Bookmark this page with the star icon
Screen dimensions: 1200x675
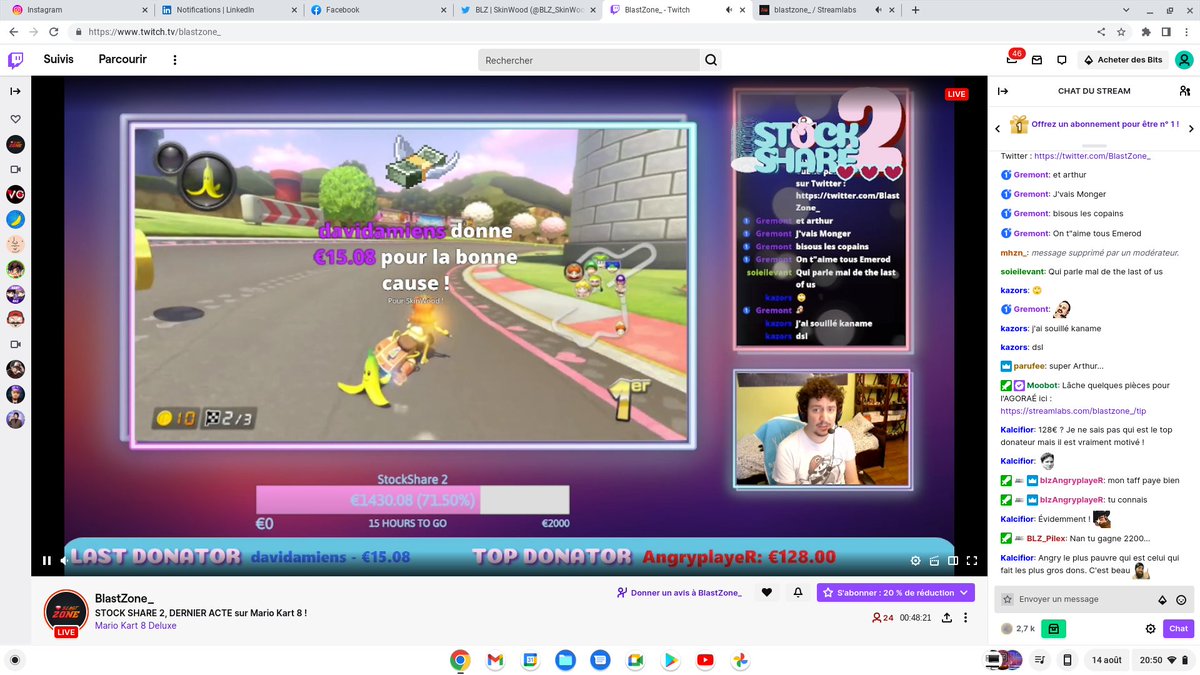tap(1122, 32)
